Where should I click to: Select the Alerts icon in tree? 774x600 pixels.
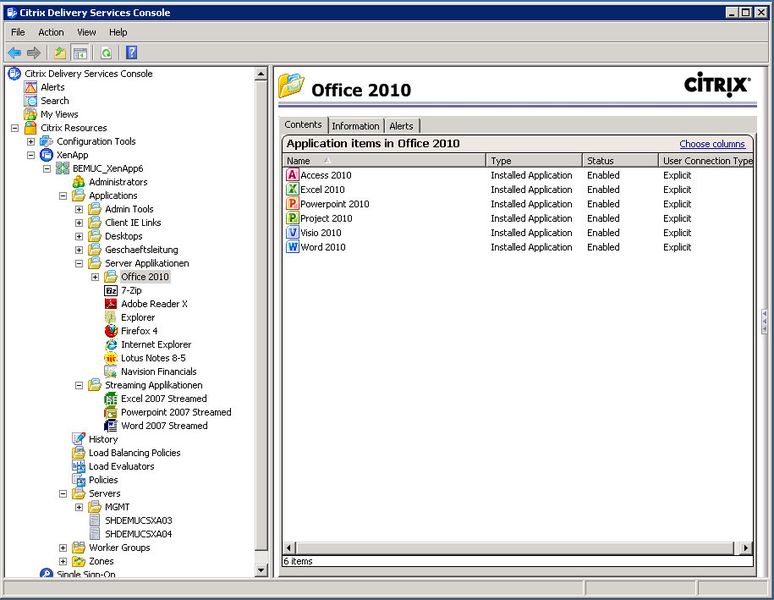[x=31, y=87]
